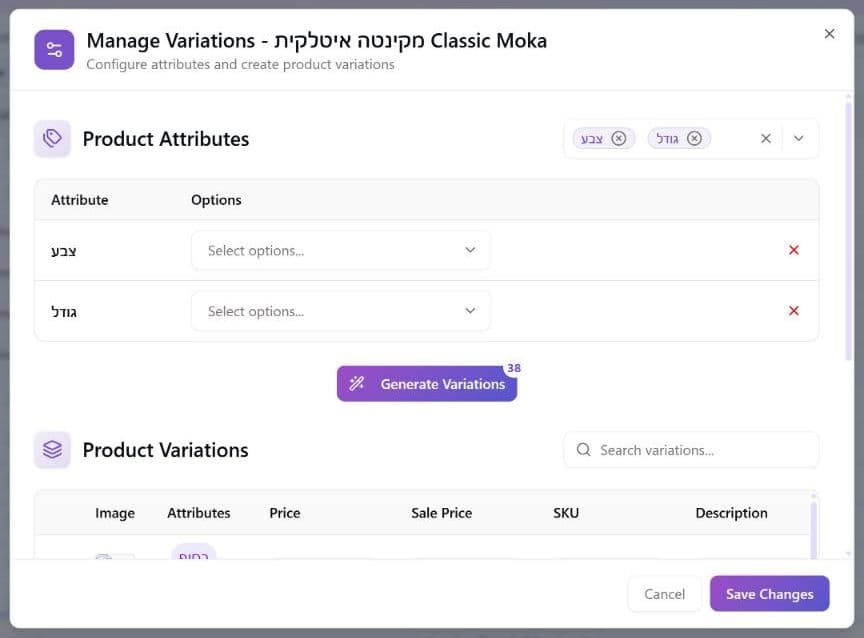This screenshot has height=638, width=864.
Task: Click the Product Attributes heading
Action: (x=166, y=139)
